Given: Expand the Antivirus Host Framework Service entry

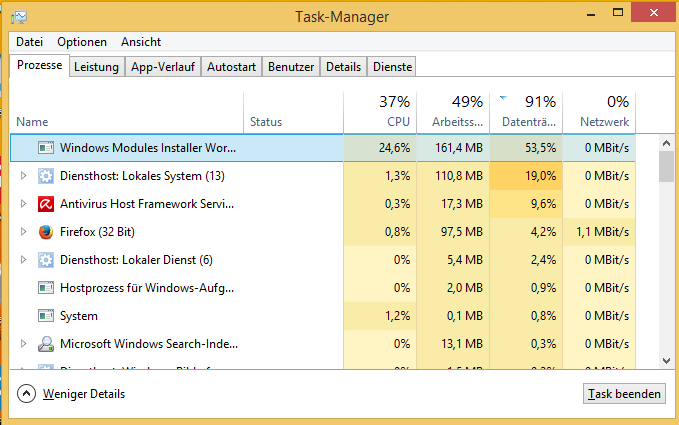Looking at the screenshot, I should (25, 204).
